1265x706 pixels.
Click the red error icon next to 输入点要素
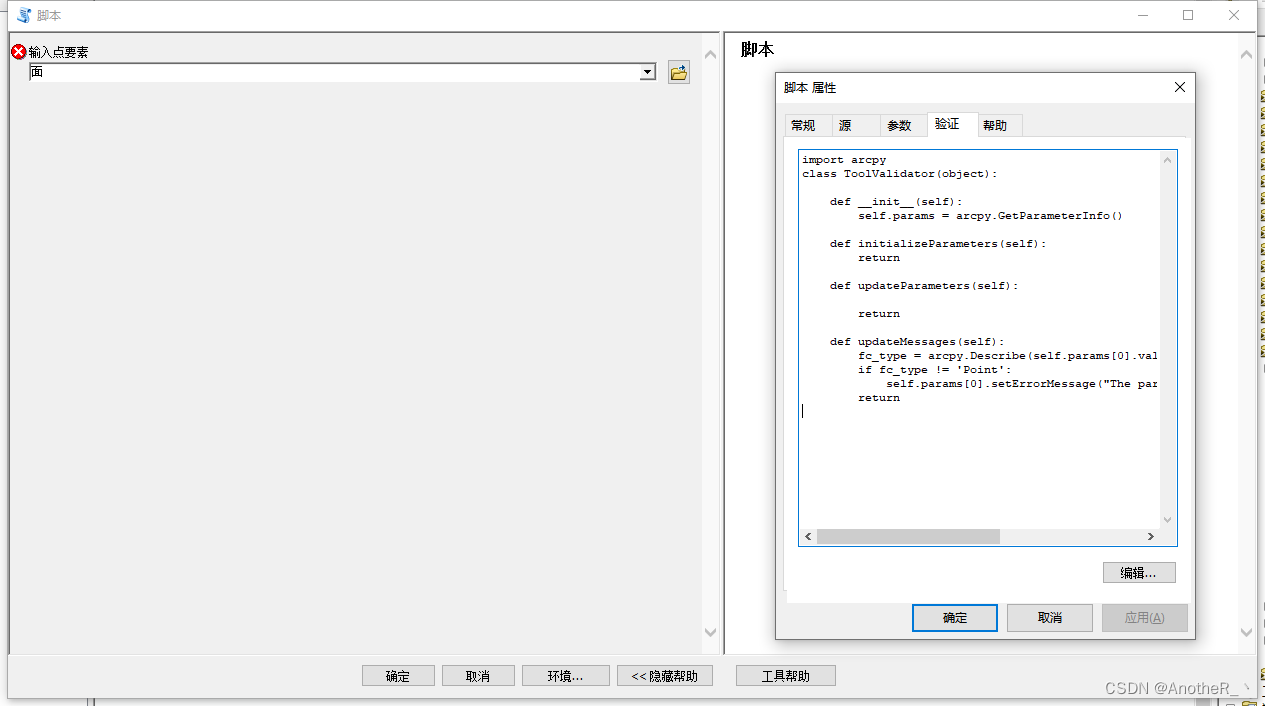(x=19, y=52)
